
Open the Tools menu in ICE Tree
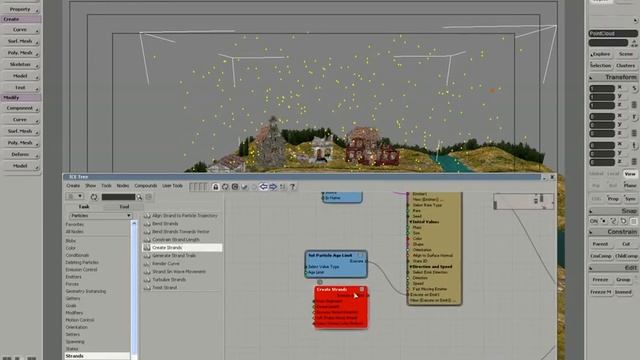tap(107, 186)
